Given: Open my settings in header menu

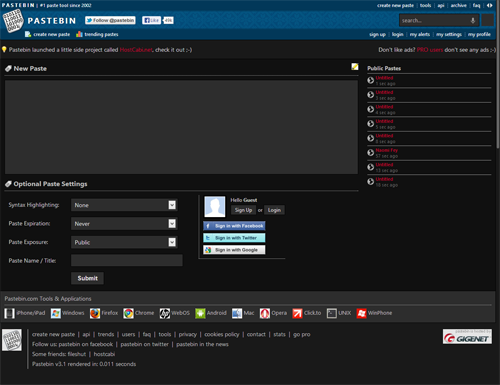Looking at the screenshot, I should 449,34.
